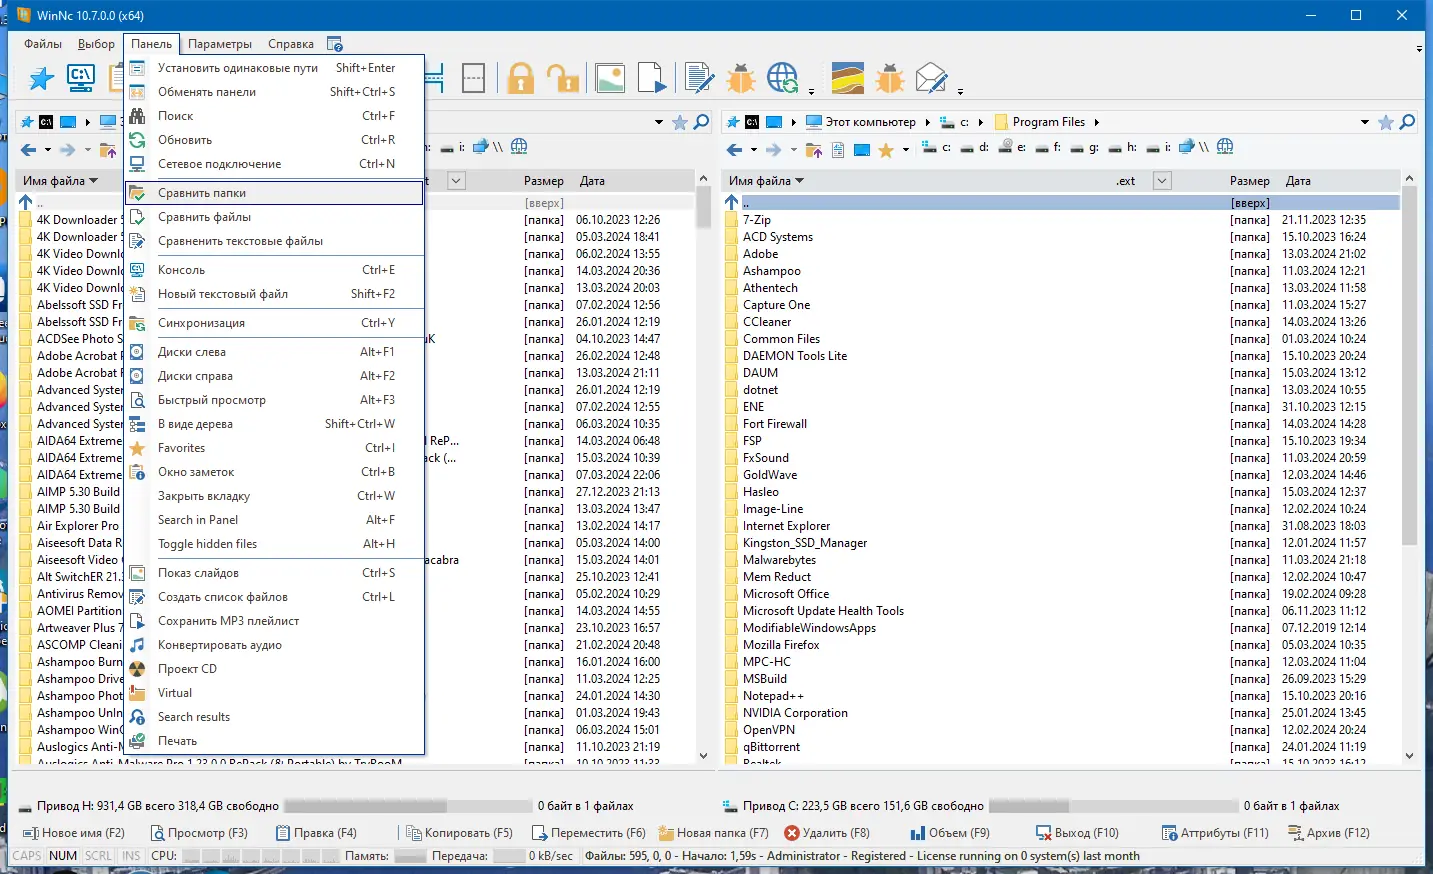The width and height of the screenshot is (1433, 874).
Task: Choose Быстрый просмотр from the menu
Action: 275,400
